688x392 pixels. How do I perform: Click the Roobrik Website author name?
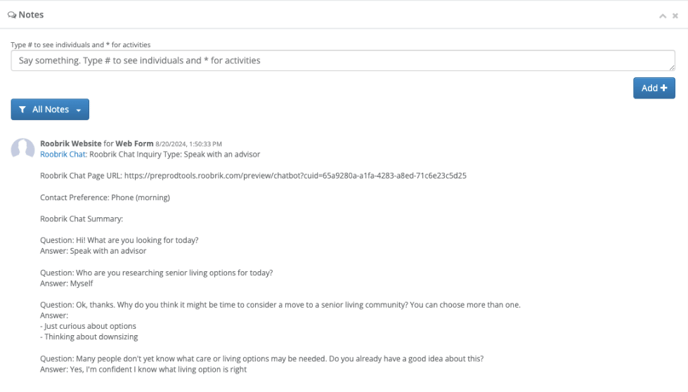(x=71, y=144)
